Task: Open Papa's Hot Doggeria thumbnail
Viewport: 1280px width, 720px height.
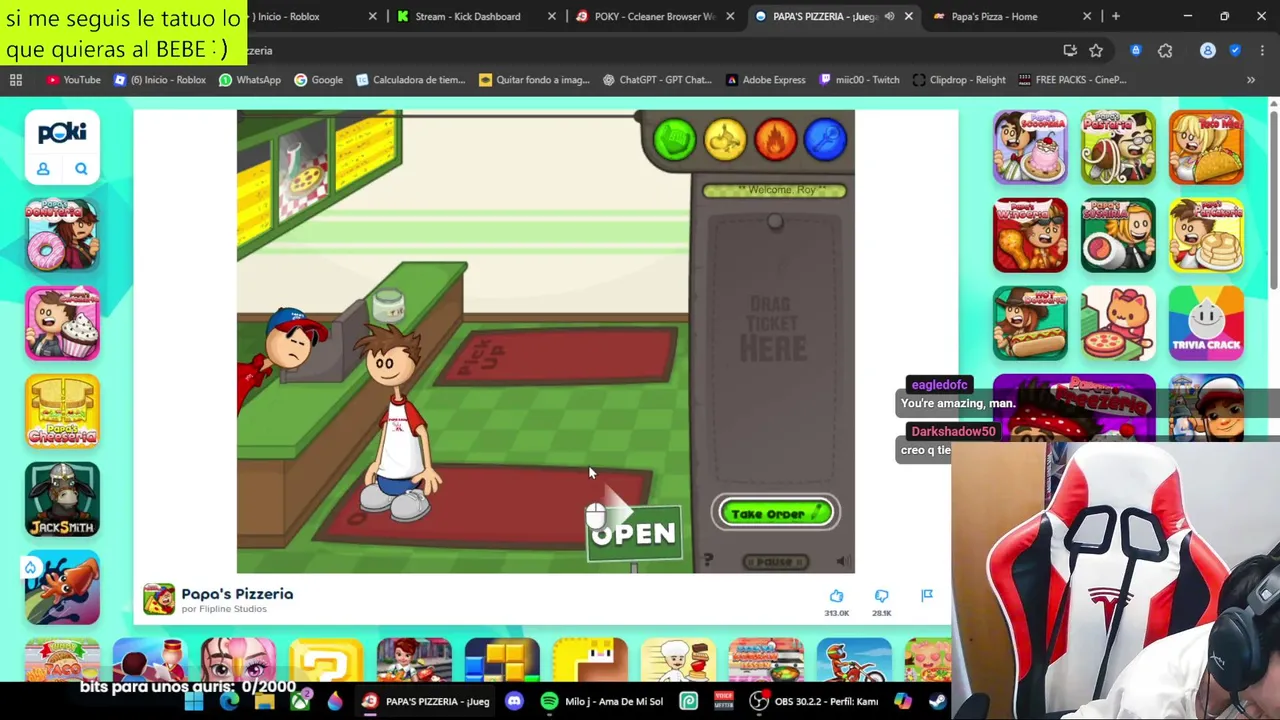Action: (1030, 323)
